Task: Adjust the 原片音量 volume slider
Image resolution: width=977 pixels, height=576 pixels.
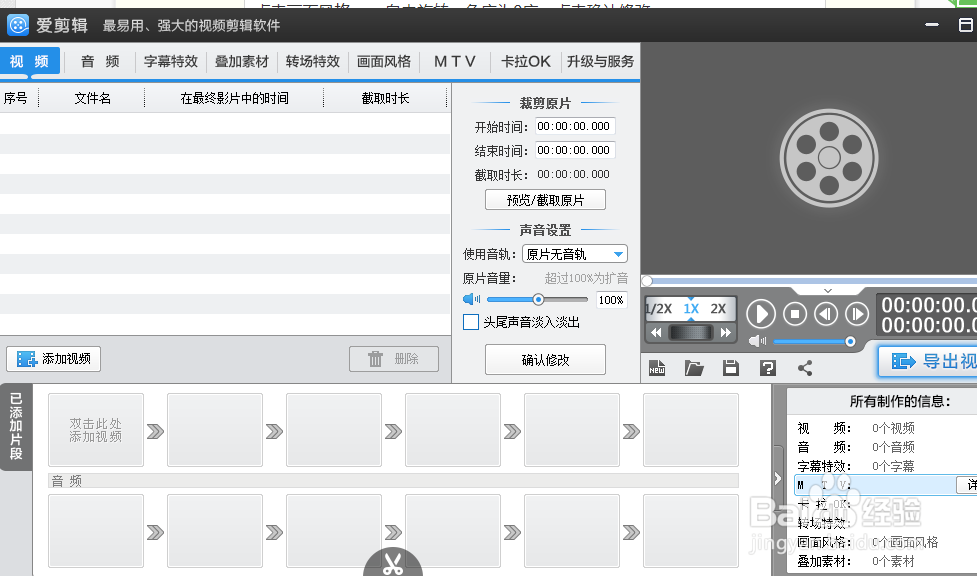Action: pyautogui.click(x=538, y=299)
